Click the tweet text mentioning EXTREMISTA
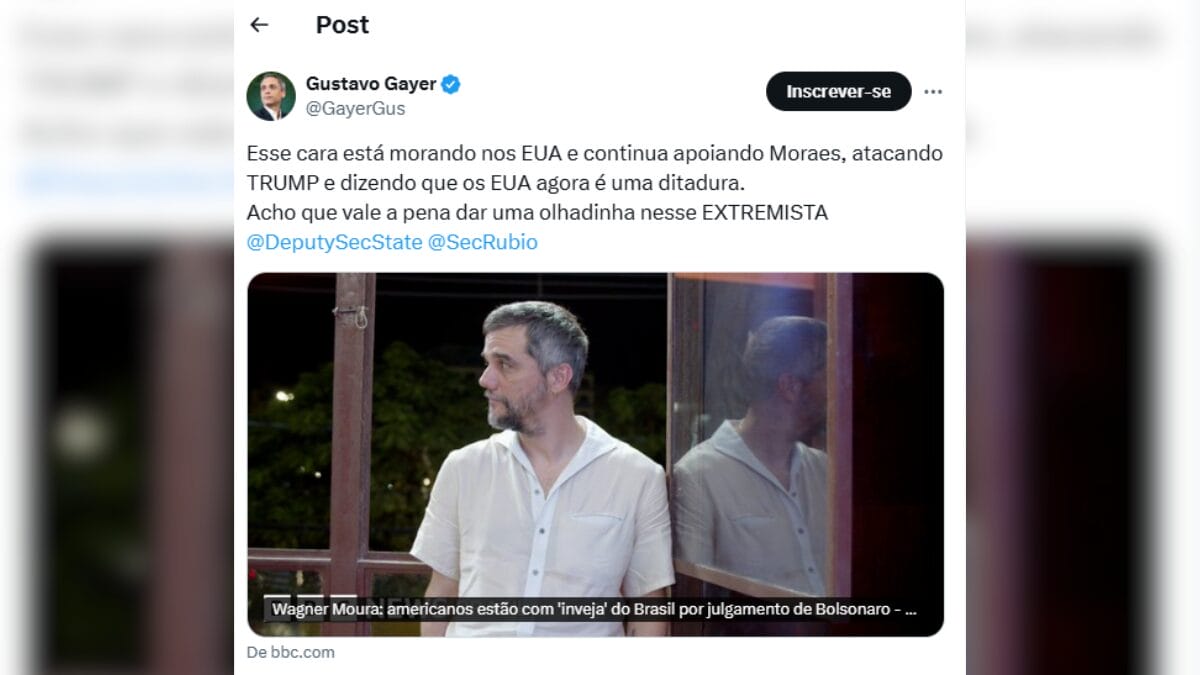This screenshot has width=1200, height=675. pyautogui.click(x=537, y=213)
